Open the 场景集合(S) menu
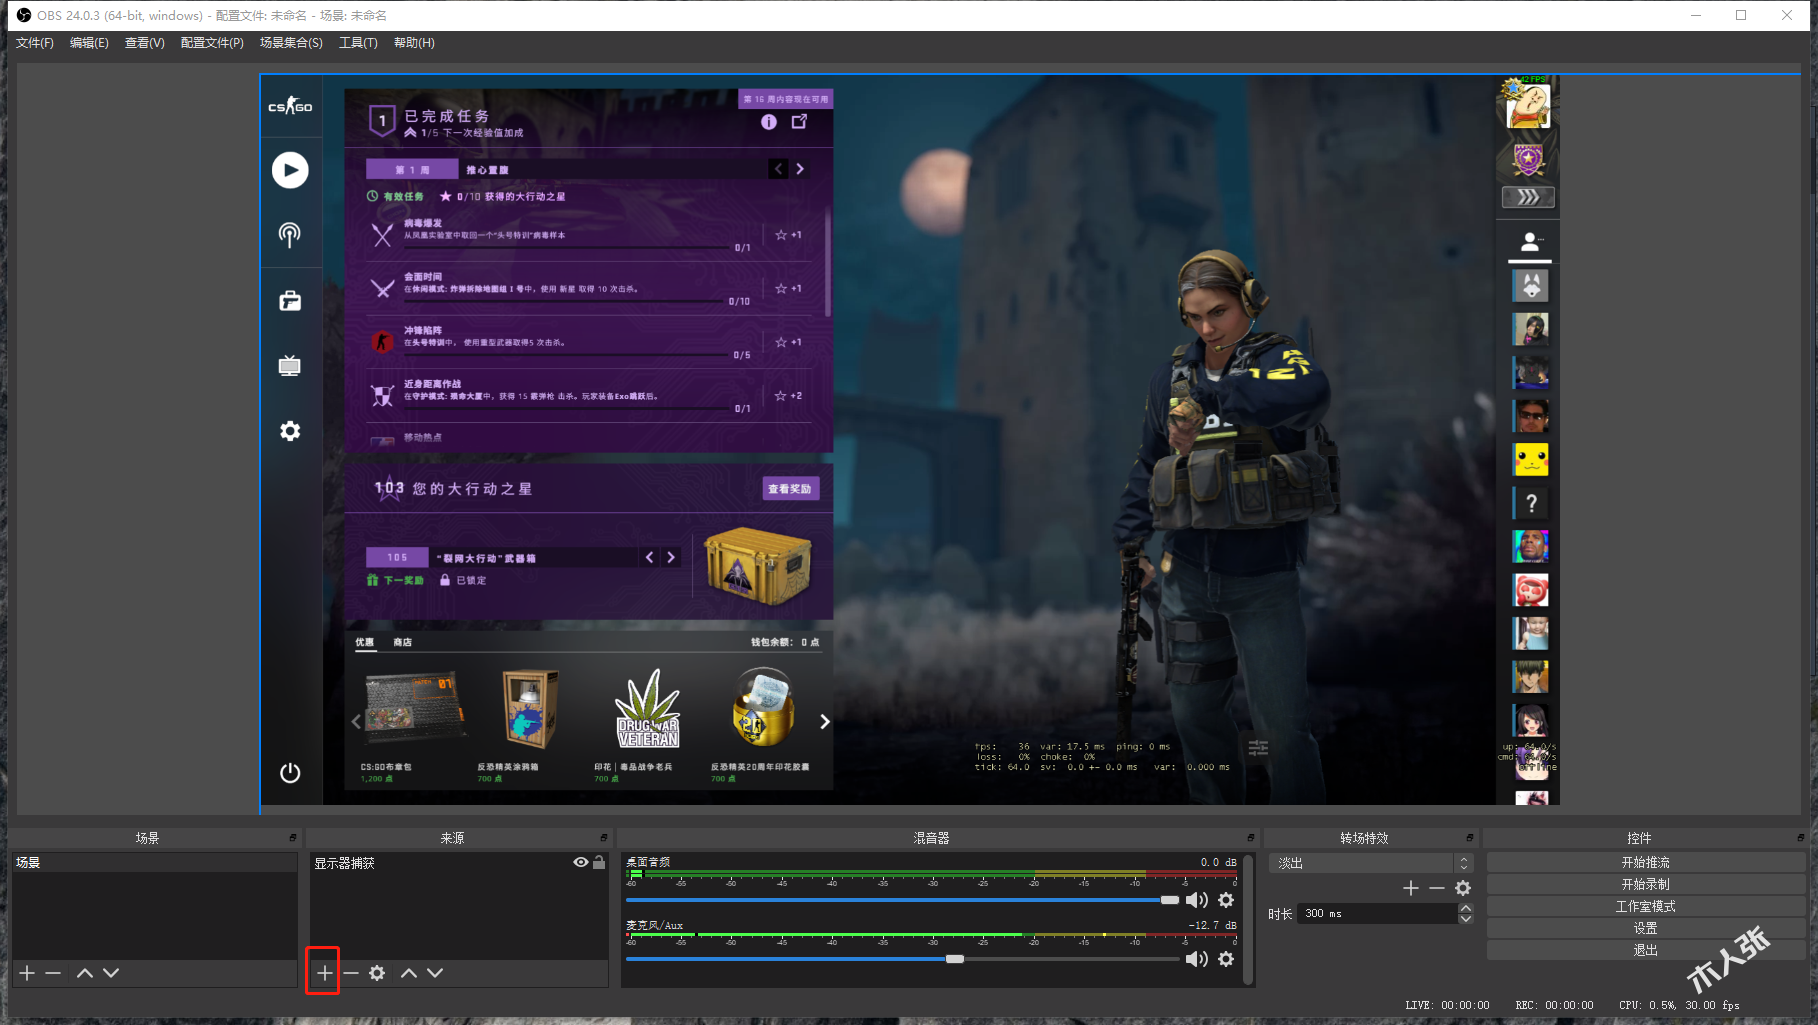 click(x=291, y=43)
